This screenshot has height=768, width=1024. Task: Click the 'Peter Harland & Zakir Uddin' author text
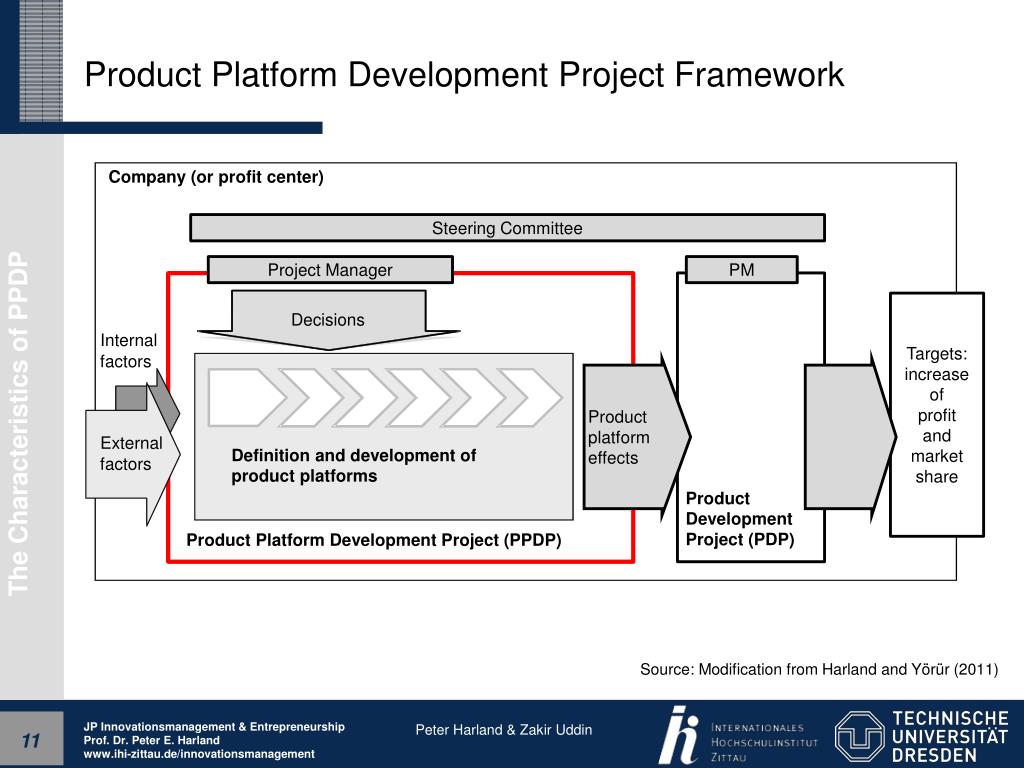pyautogui.click(x=504, y=729)
